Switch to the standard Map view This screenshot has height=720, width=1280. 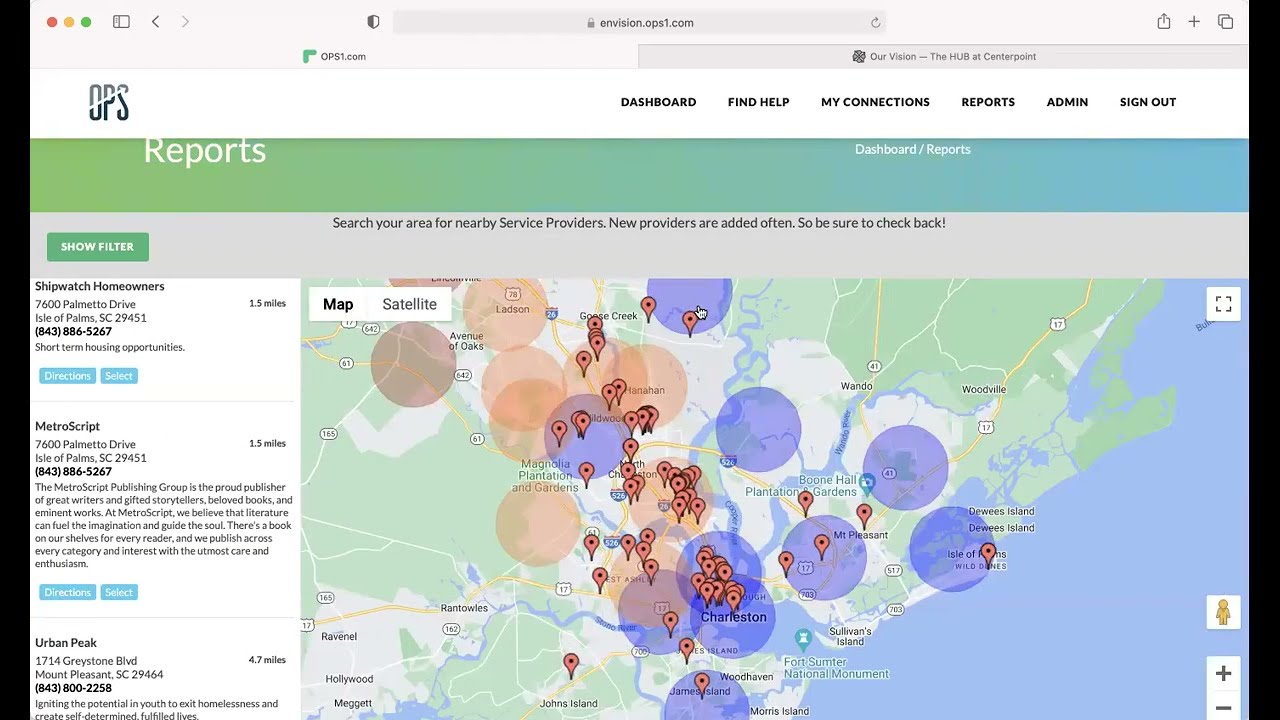pyautogui.click(x=338, y=304)
